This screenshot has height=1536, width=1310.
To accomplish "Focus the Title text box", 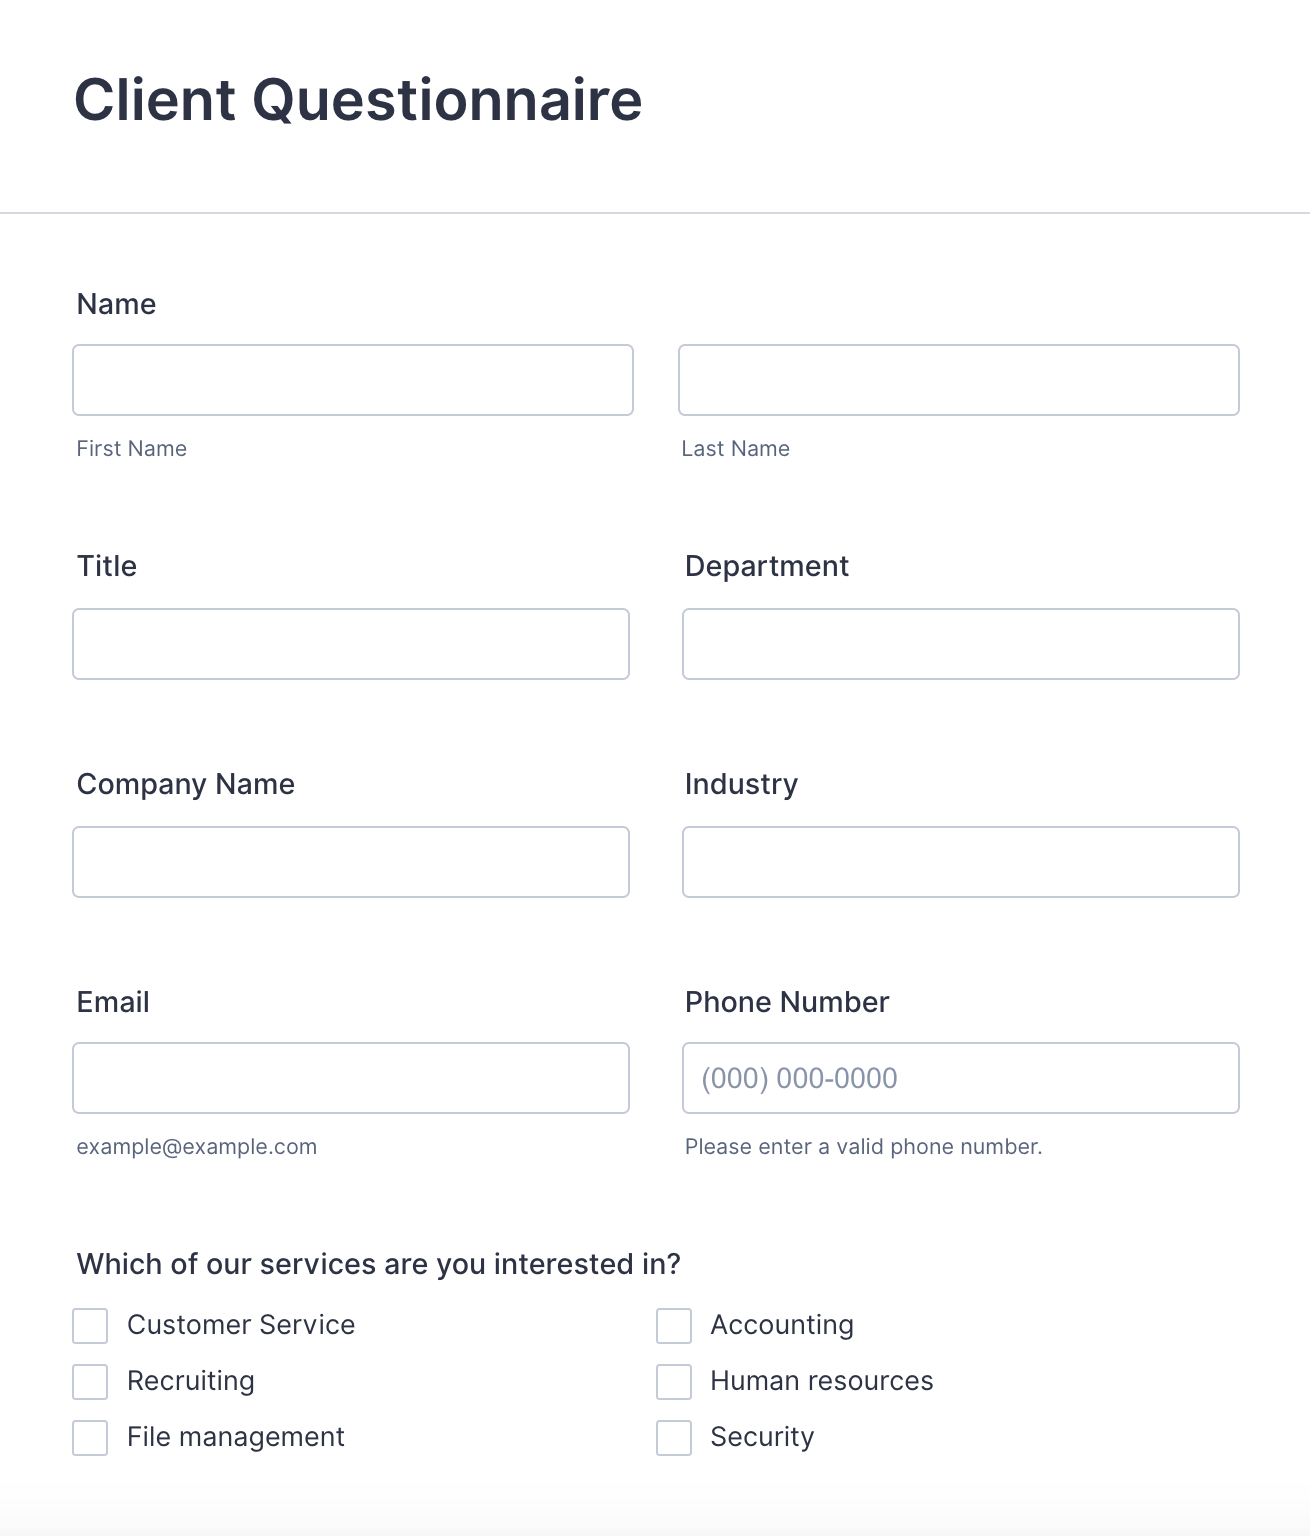I will [x=350, y=644].
